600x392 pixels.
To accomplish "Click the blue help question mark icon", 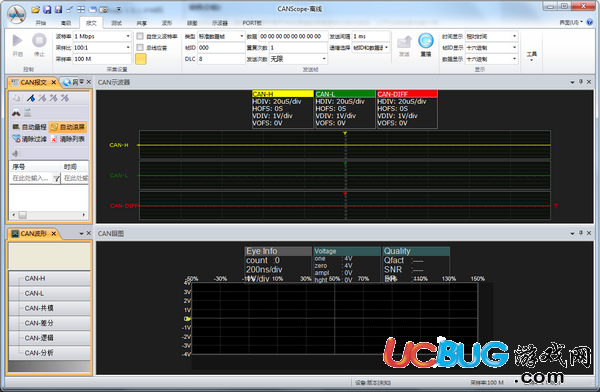I will point(591,22).
